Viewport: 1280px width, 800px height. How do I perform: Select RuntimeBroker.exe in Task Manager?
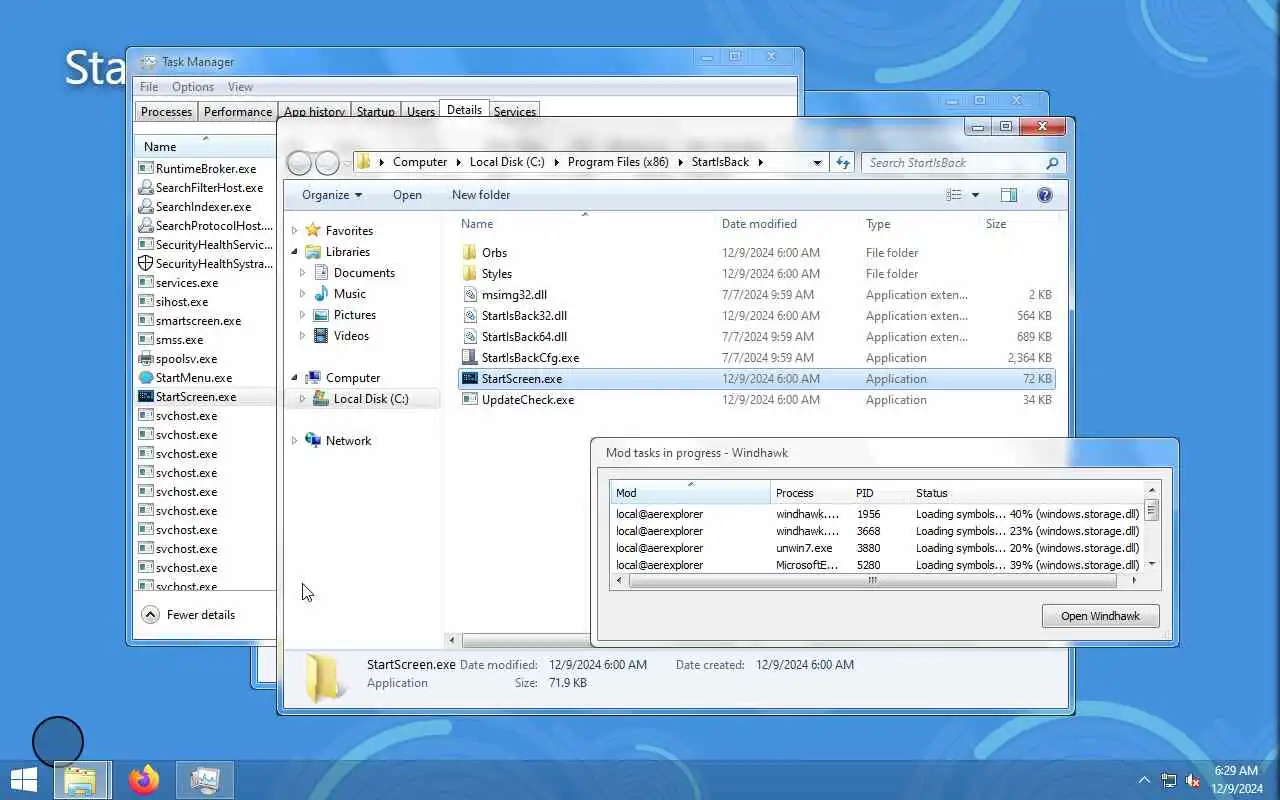(x=206, y=169)
